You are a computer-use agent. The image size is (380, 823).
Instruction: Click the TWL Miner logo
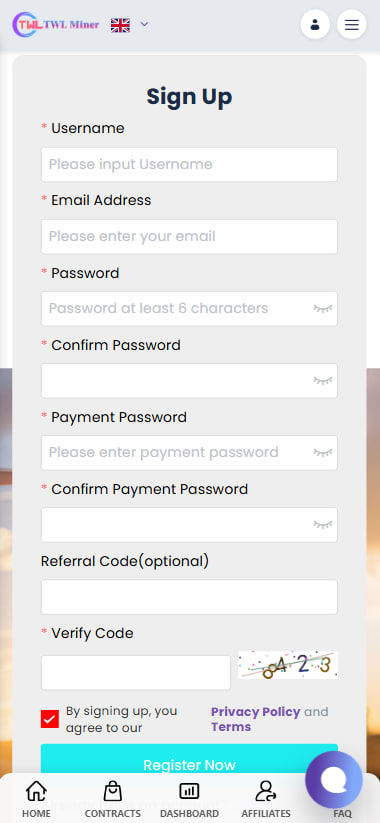(x=56, y=24)
